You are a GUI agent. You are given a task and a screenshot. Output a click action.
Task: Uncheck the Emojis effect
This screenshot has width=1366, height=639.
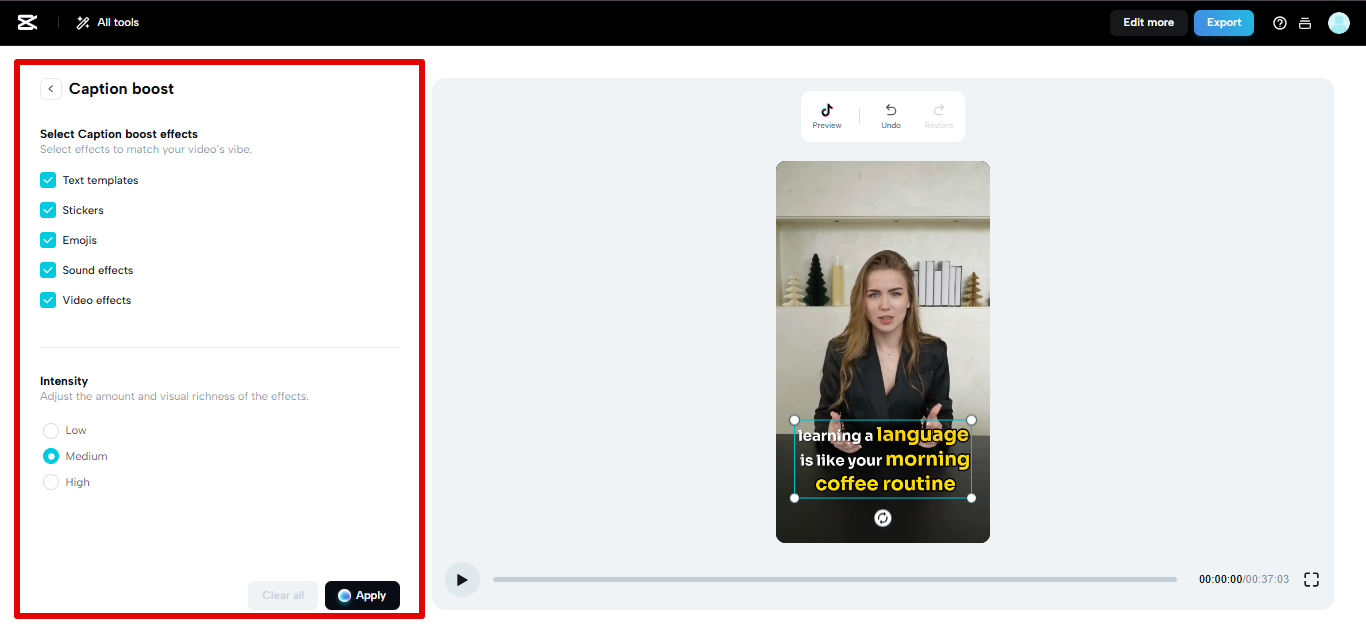tap(47, 239)
